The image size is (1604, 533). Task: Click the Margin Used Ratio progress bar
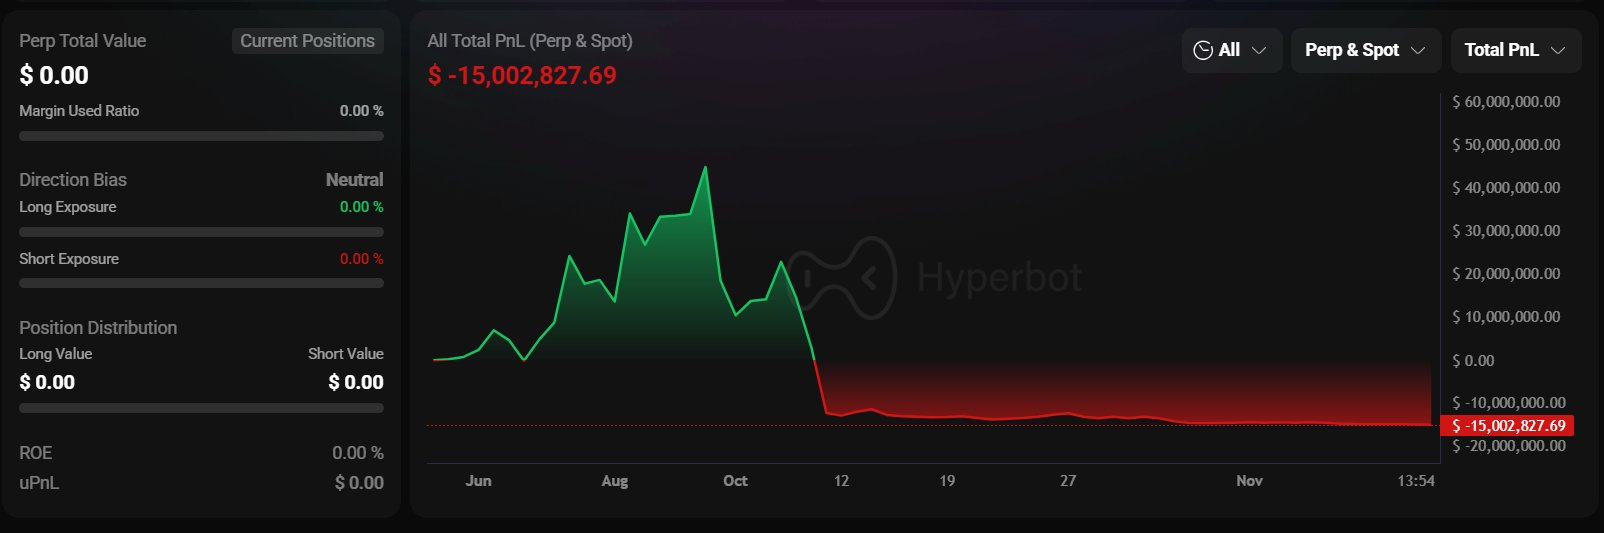pos(201,136)
